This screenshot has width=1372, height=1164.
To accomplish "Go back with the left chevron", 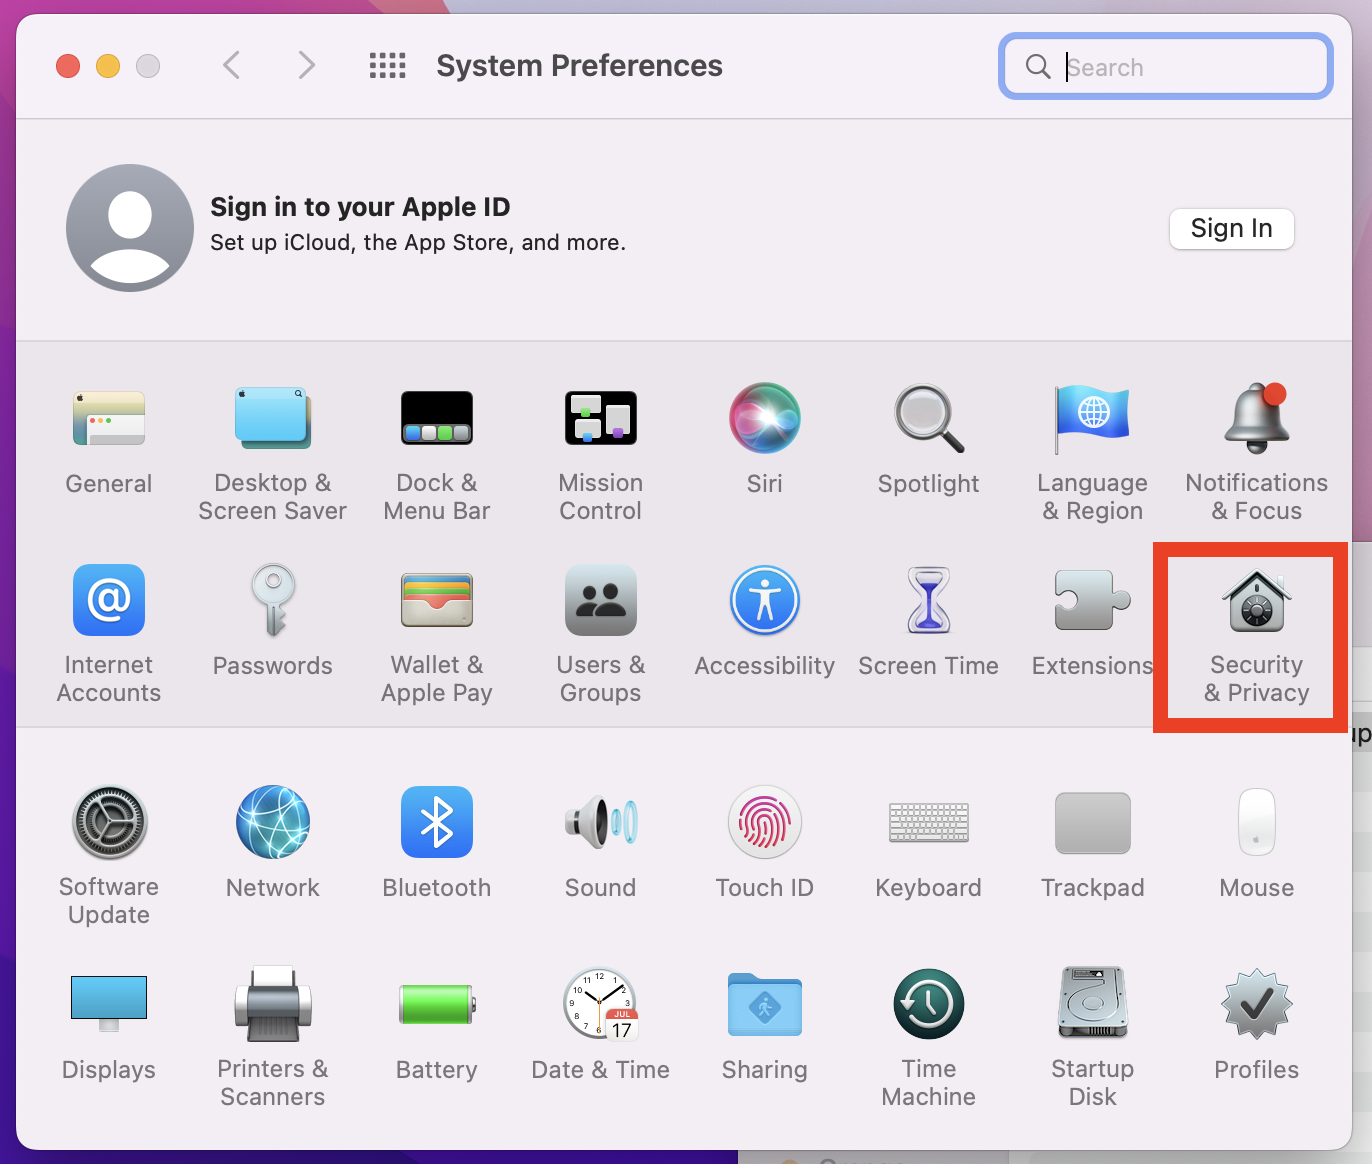I will point(232,66).
